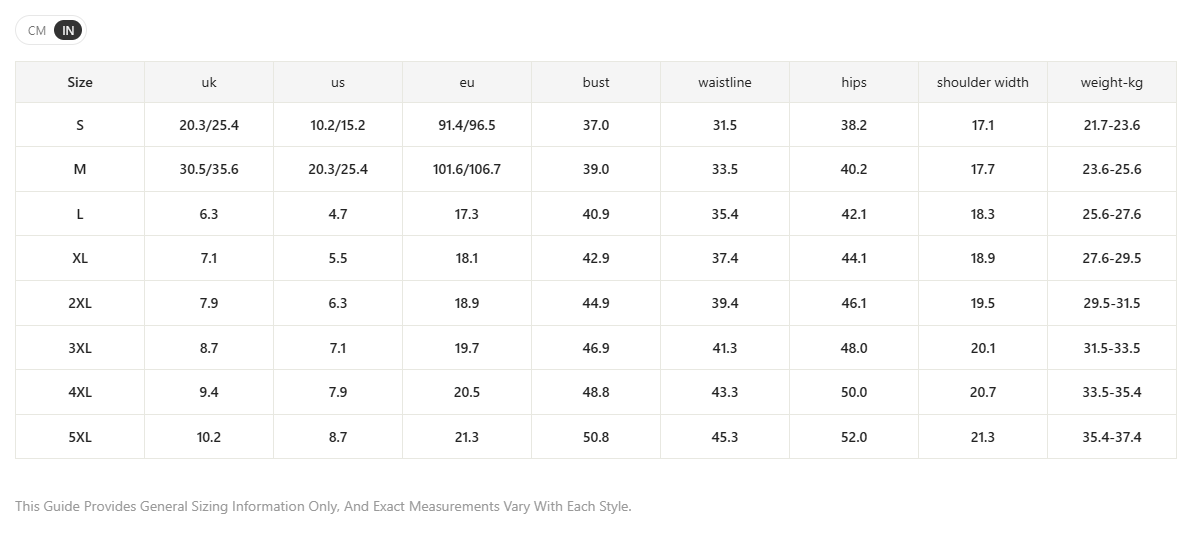Click the 5.5 us value for XL
Screen dimensions: 1192x534
[x=338, y=258]
